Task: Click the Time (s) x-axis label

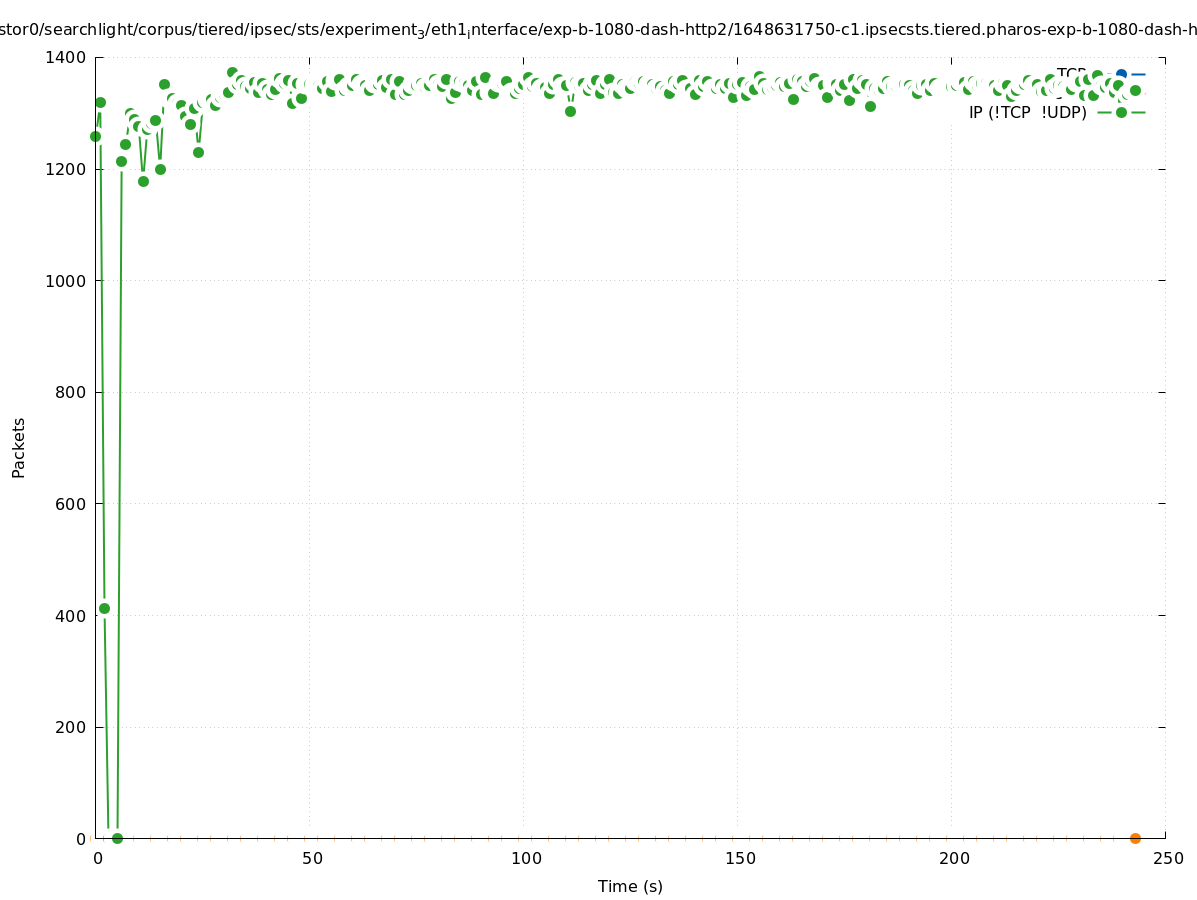Action: coord(630,886)
